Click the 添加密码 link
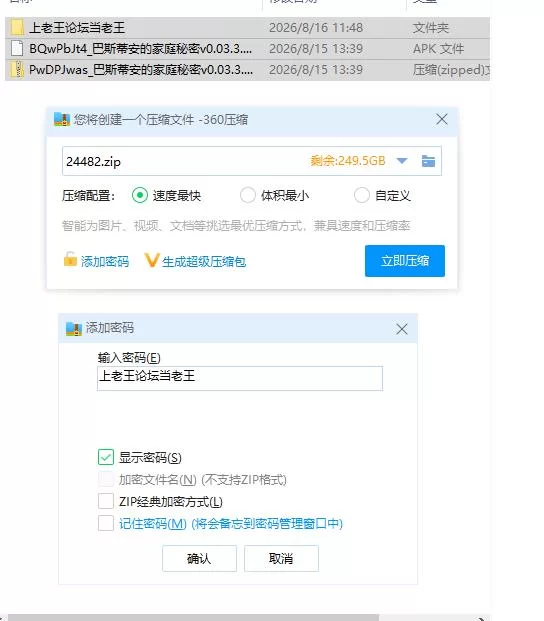Viewport: 544px width, 621px height. pyautogui.click(x=105, y=261)
